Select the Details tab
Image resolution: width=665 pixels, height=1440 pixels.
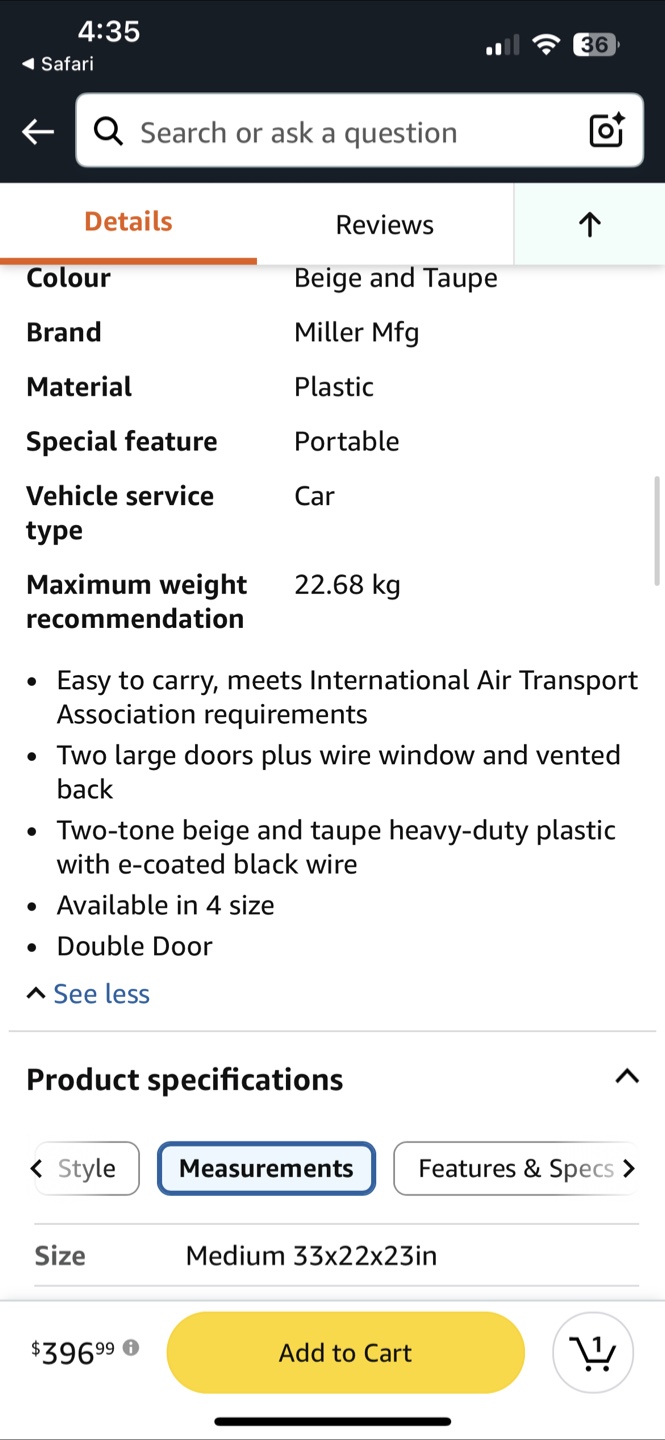point(128,222)
